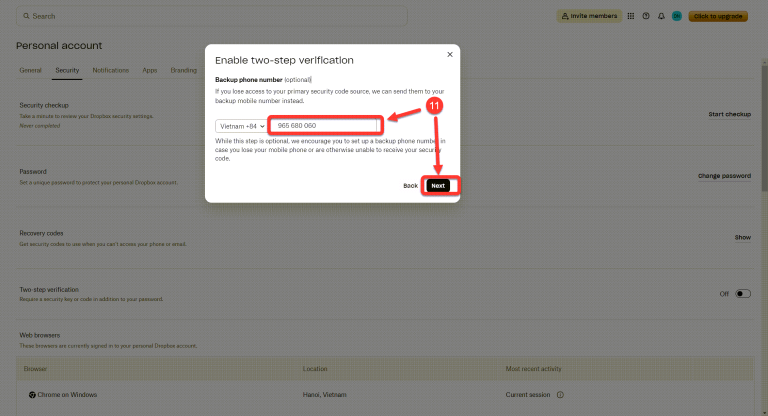Click the search magnifier icon
Viewport: 768px width, 416px height.
point(26,16)
